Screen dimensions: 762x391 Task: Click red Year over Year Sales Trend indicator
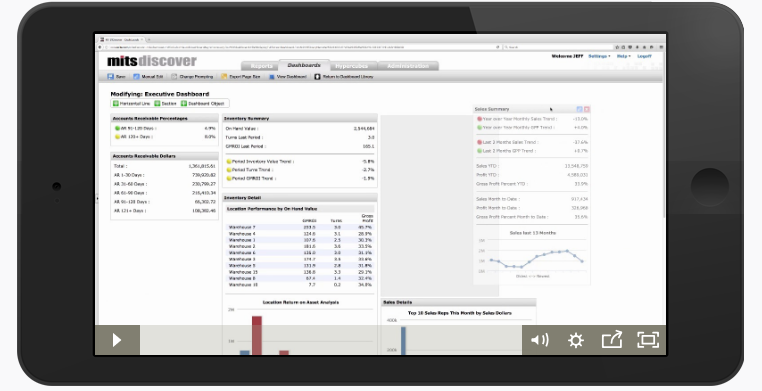[x=480, y=119]
